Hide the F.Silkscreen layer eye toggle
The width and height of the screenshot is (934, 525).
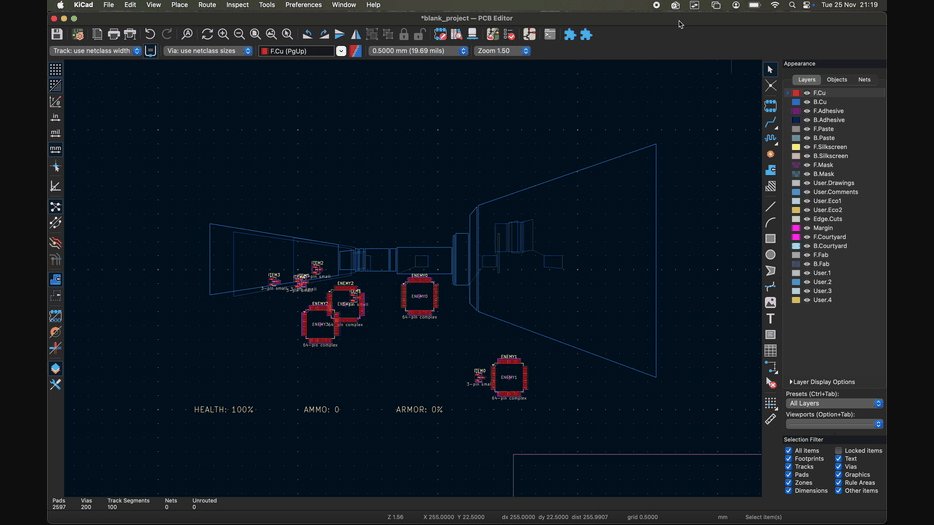[807, 147]
